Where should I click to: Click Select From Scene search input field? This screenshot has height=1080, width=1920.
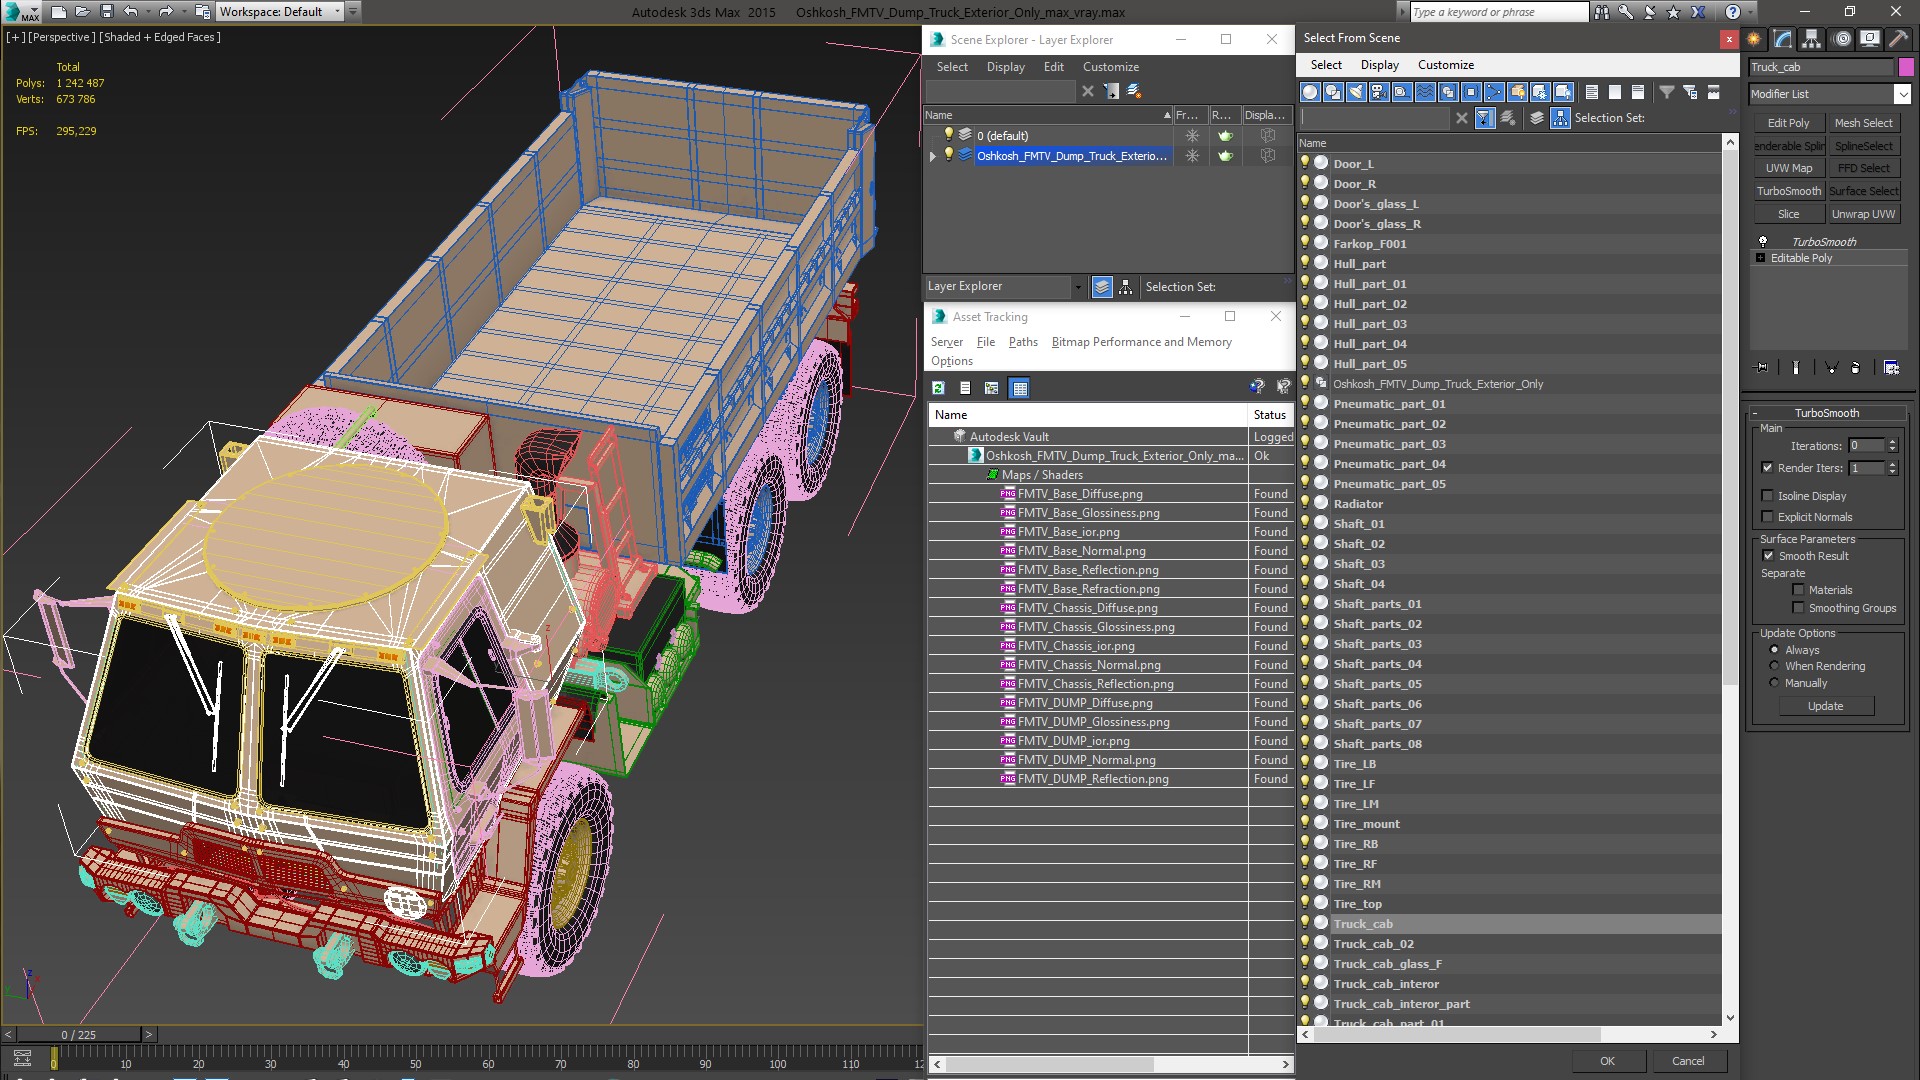[x=1376, y=118]
